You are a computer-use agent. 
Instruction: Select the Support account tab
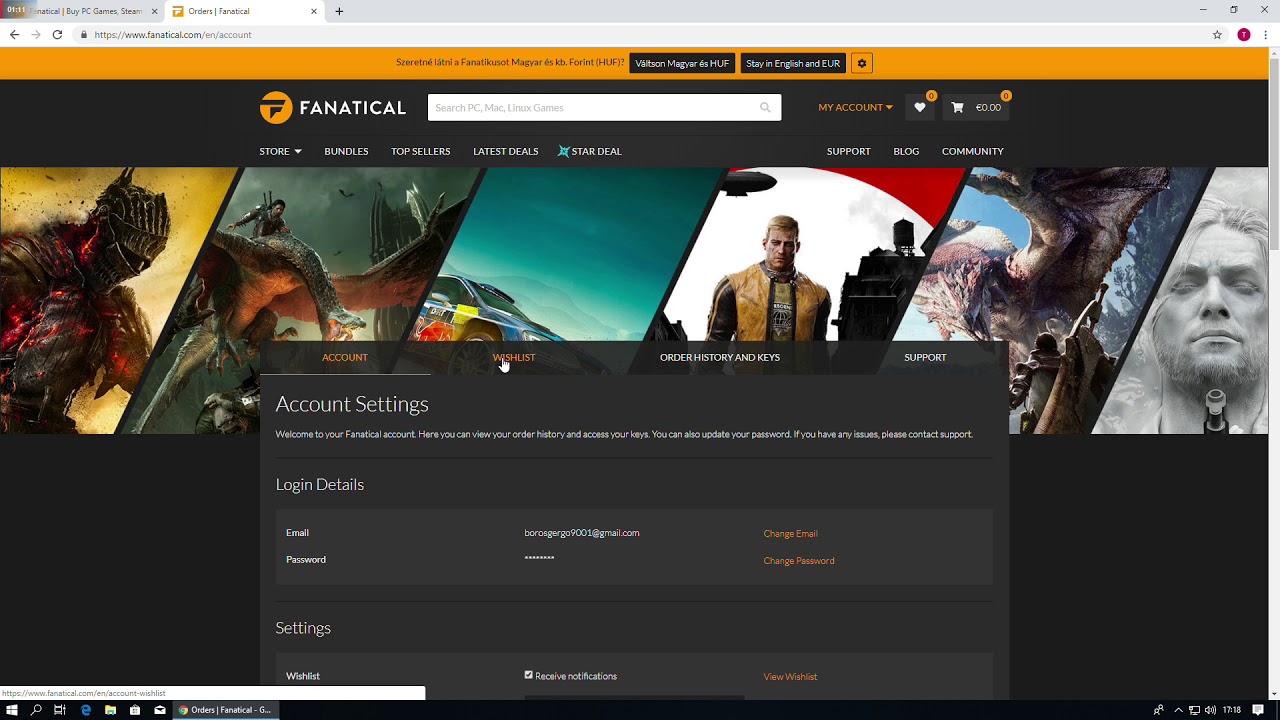[x=925, y=357]
